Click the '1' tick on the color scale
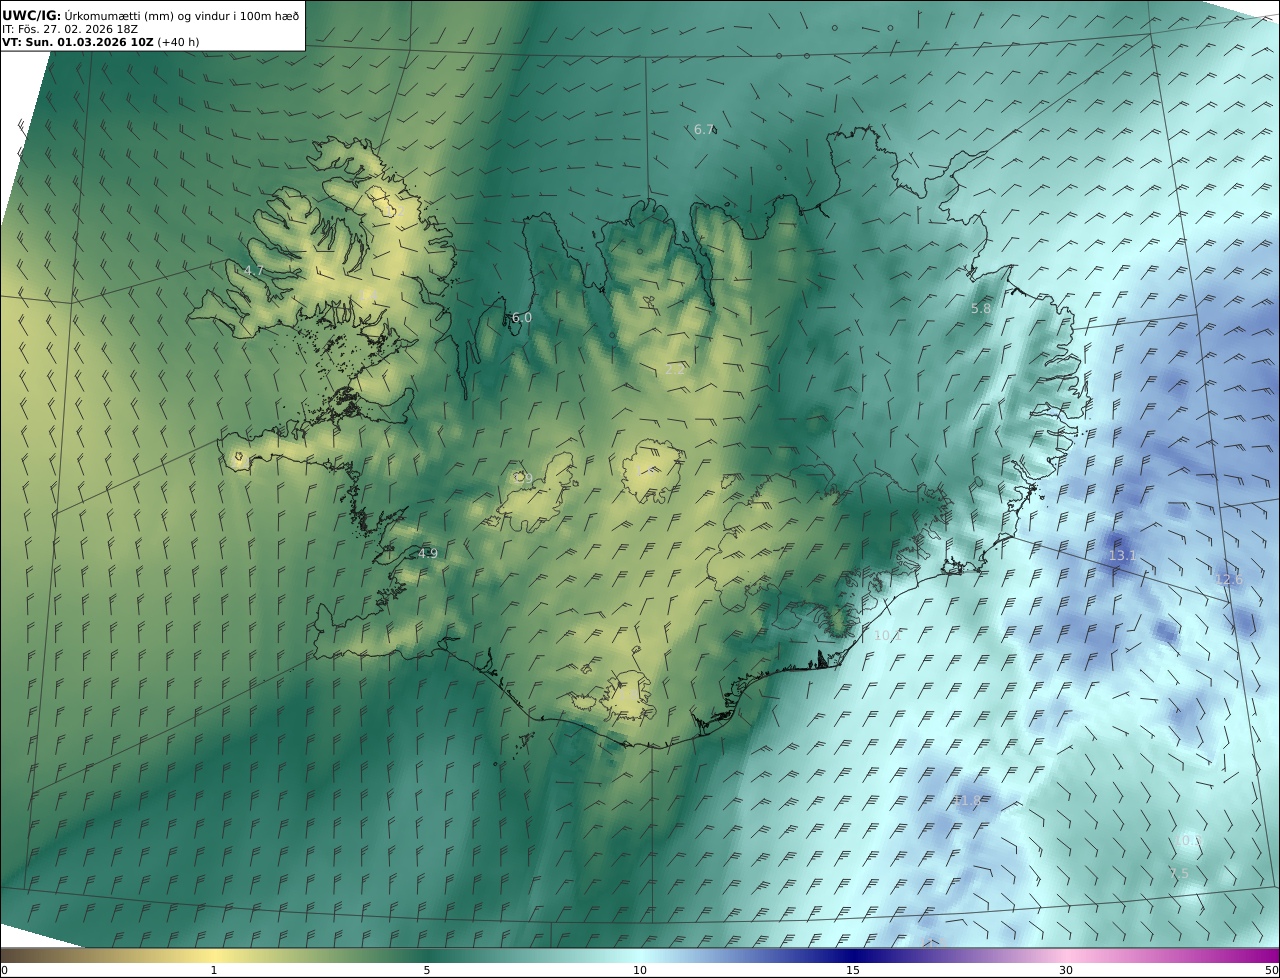 point(213,970)
